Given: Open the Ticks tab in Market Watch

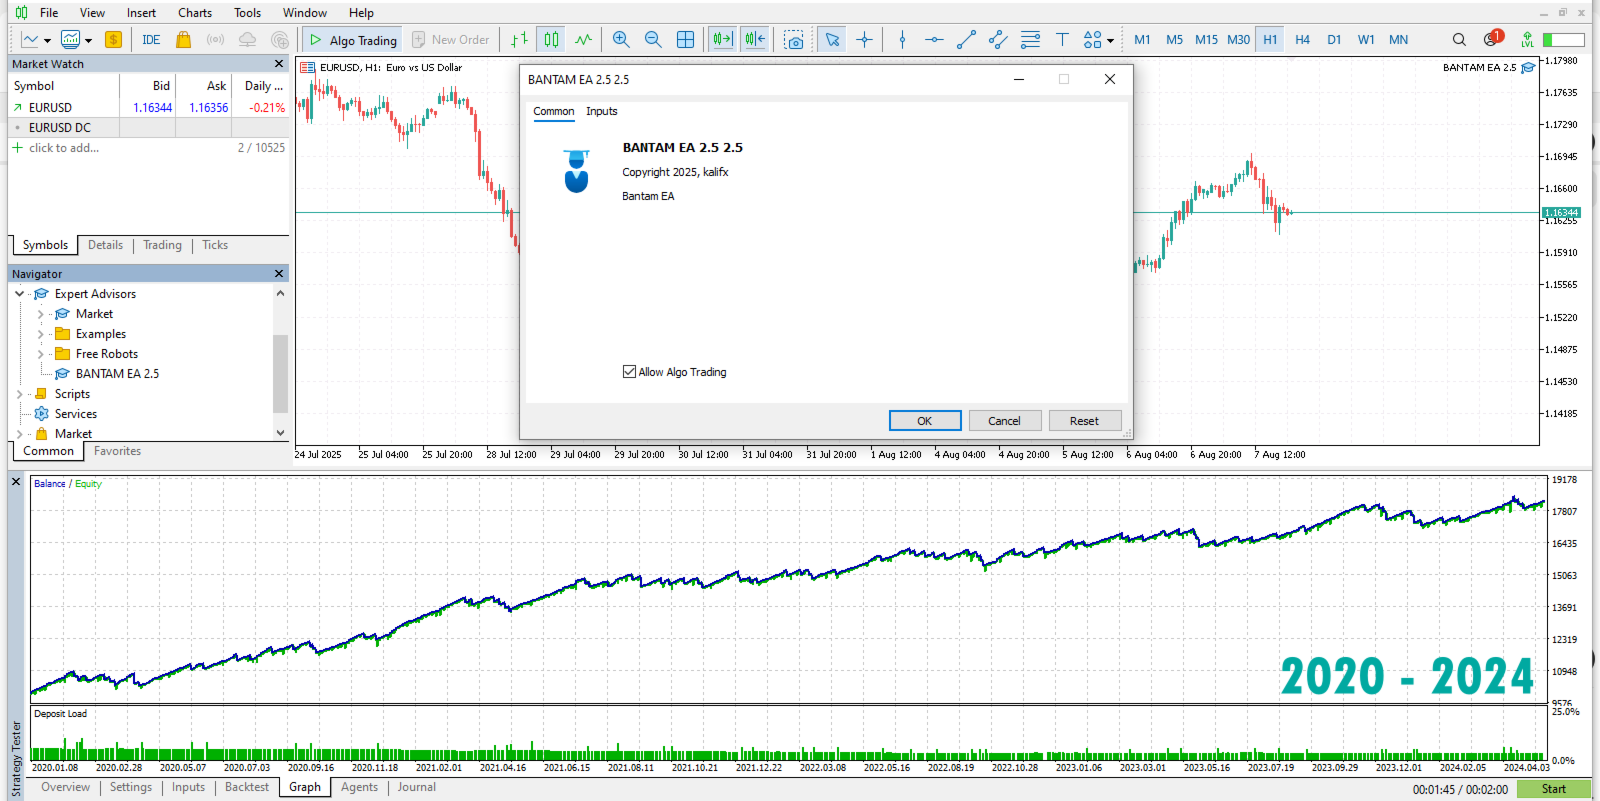Looking at the screenshot, I should pyautogui.click(x=215, y=245).
